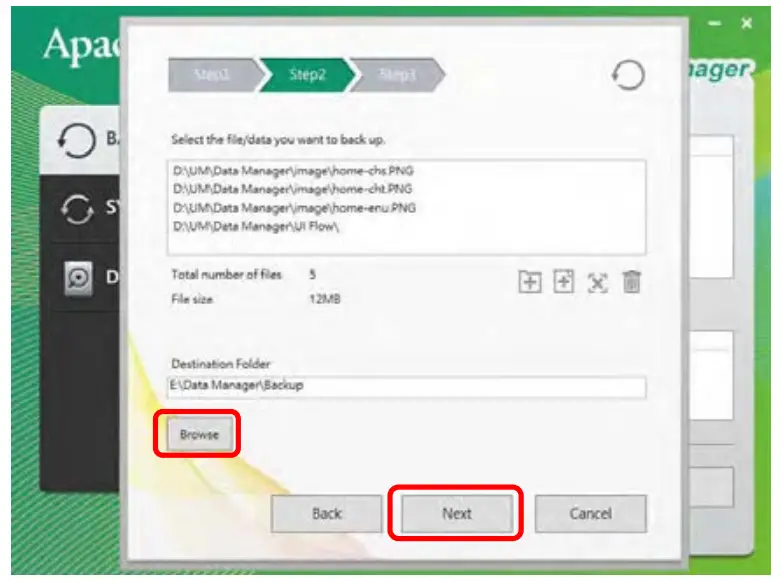
Task: Cancel the backup wizard
Action: (x=590, y=513)
